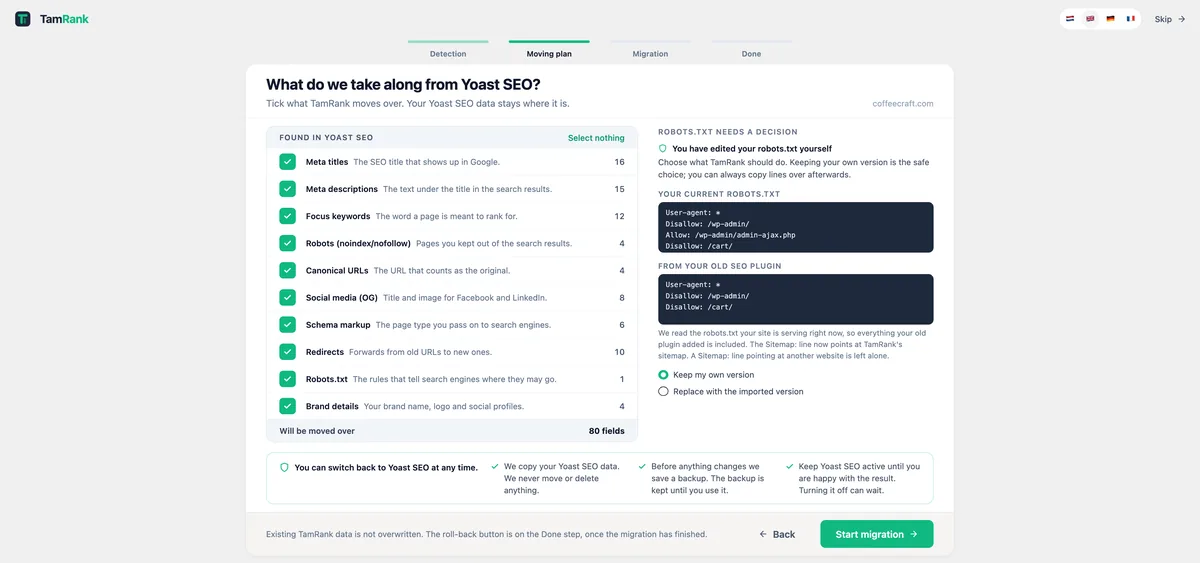Go to the Detection step
Viewport: 1200px width, 563px height.
point(448,49)
